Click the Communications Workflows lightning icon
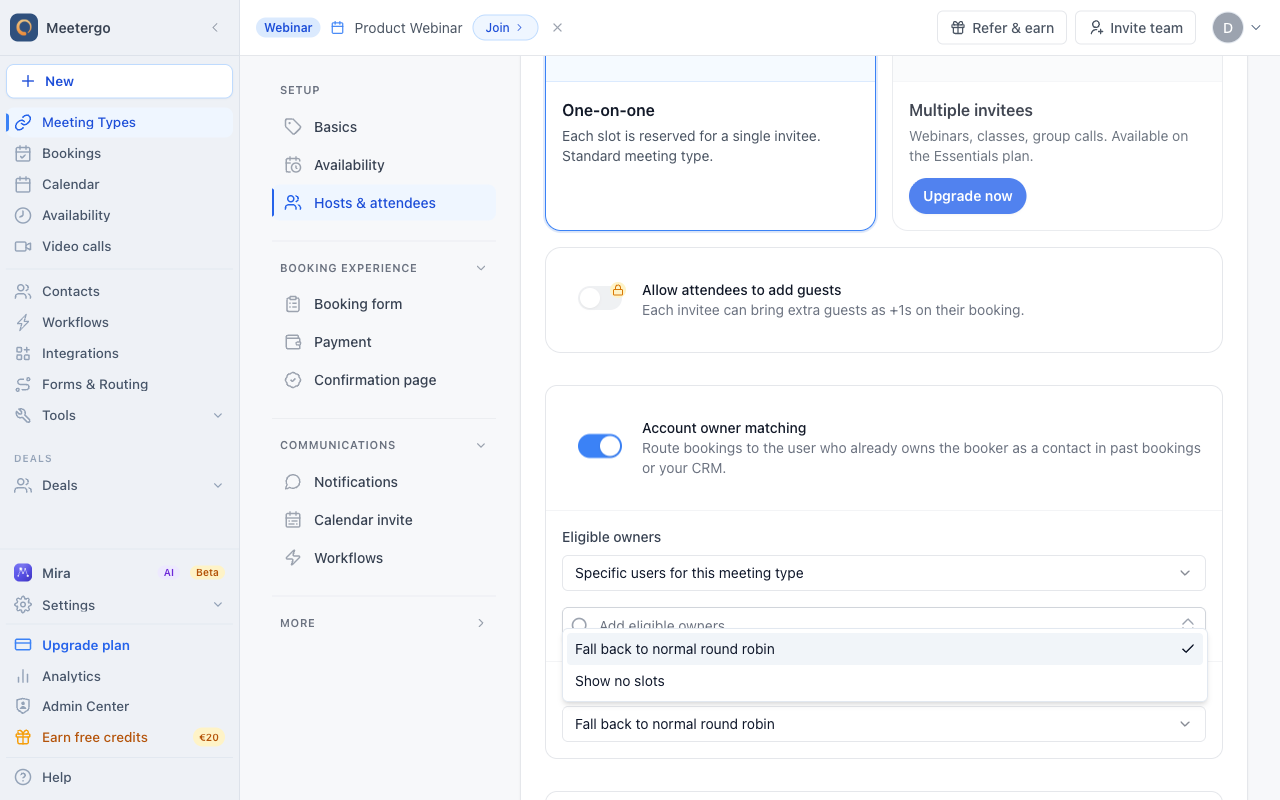The image size is (1280, 800). click(293, 558)
